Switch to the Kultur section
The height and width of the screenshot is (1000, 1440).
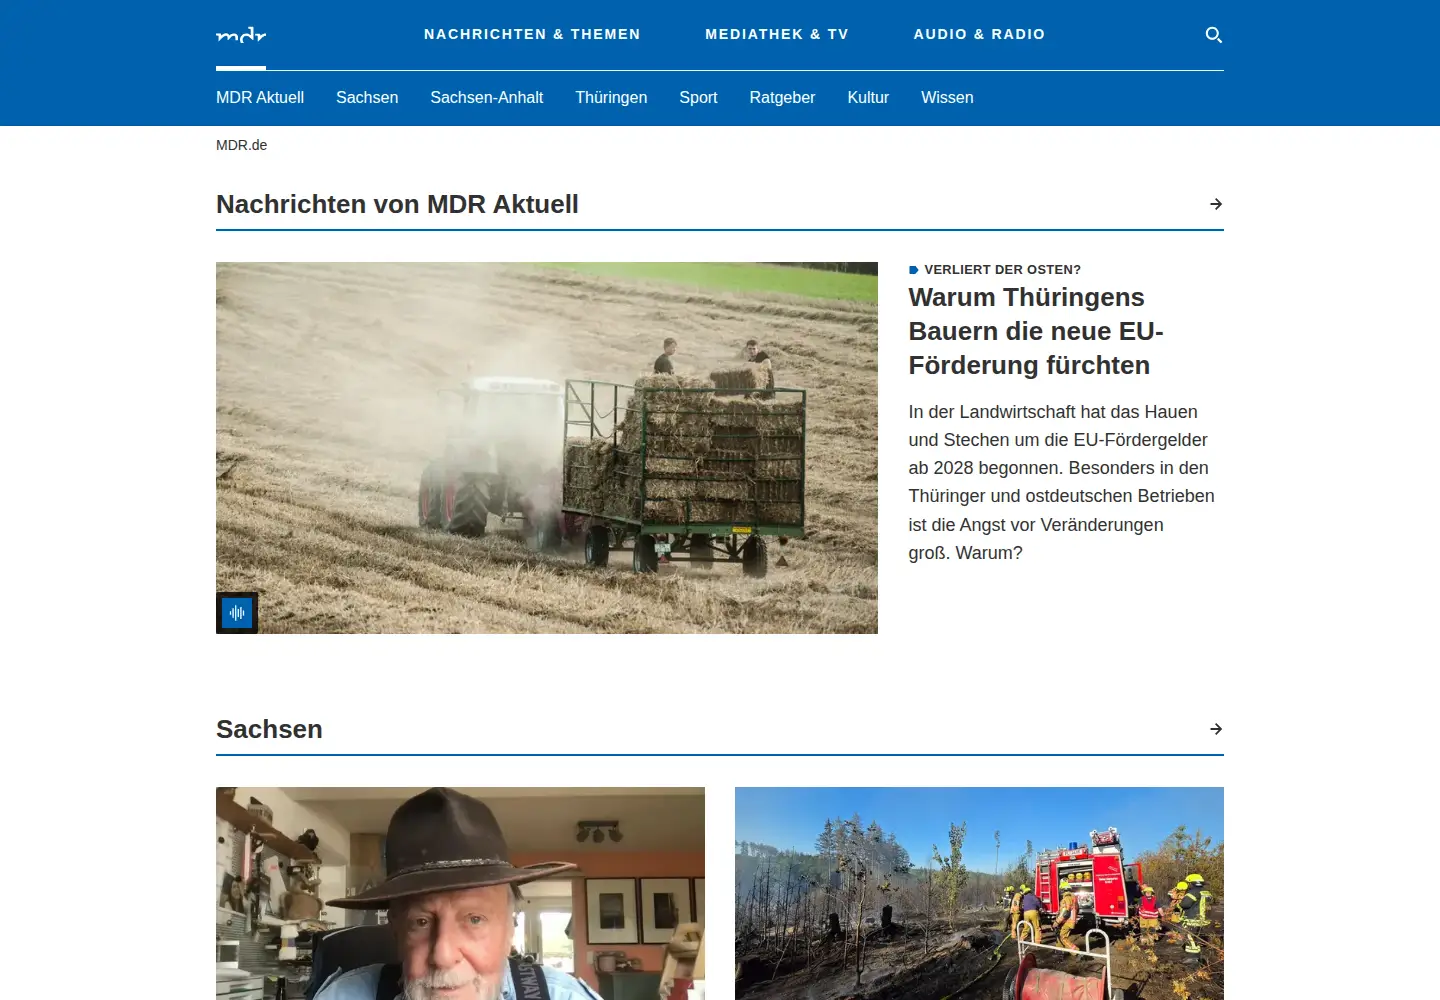coord(868,97)
